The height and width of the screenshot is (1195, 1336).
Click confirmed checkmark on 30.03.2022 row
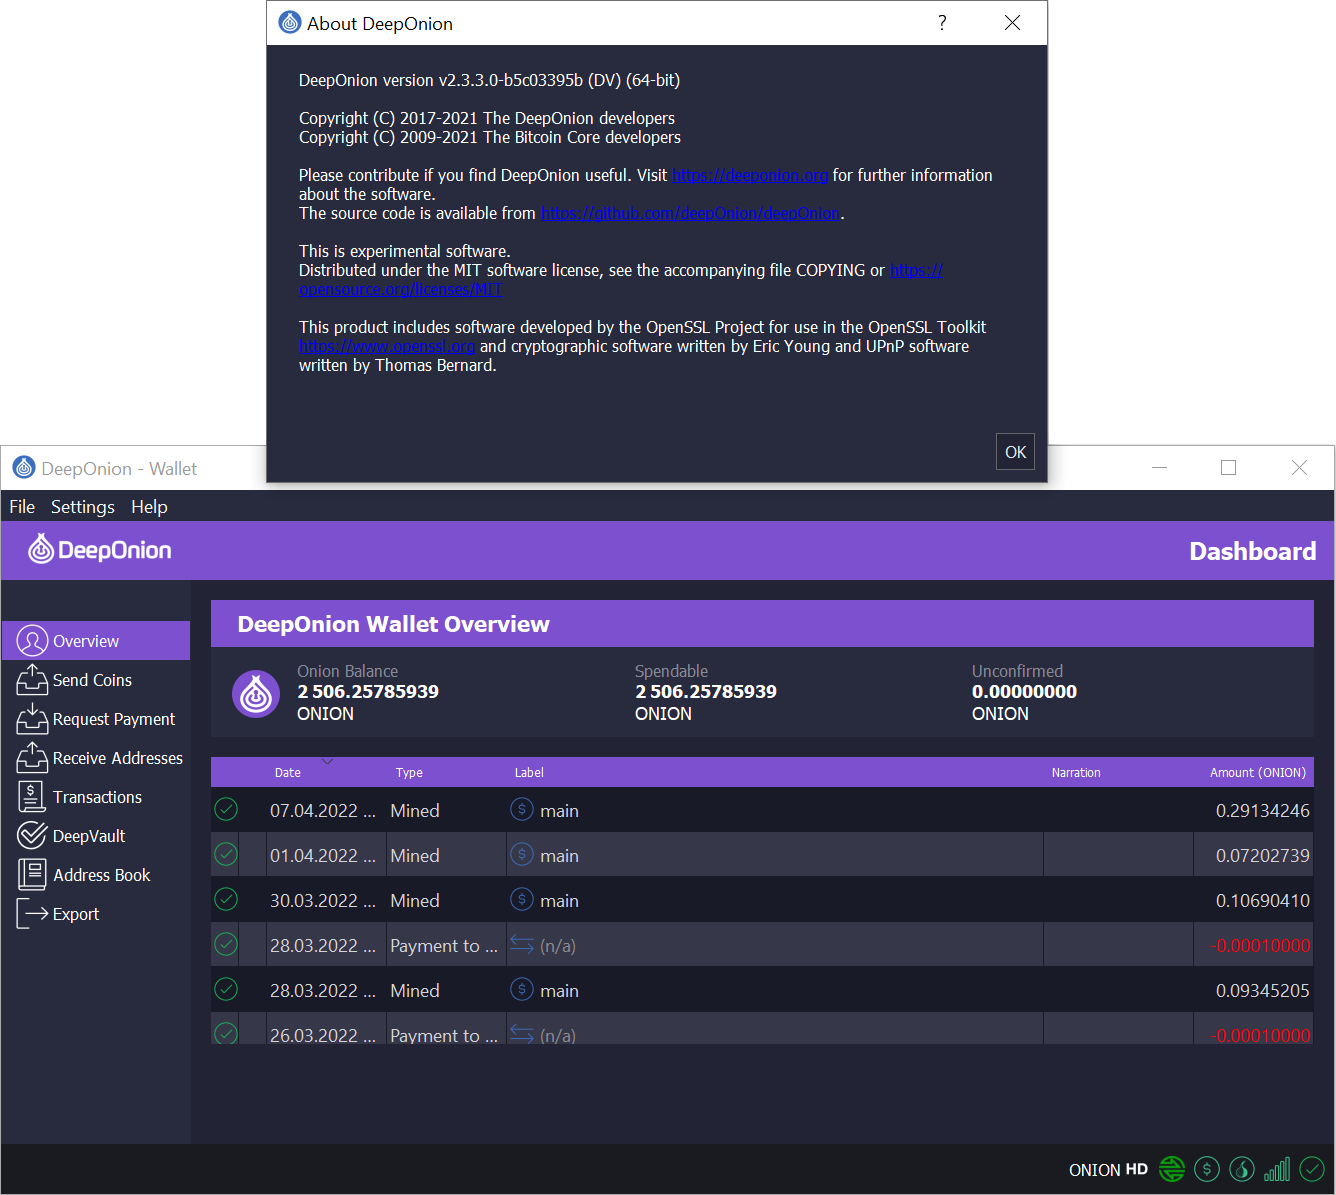(x=226, y=899)
